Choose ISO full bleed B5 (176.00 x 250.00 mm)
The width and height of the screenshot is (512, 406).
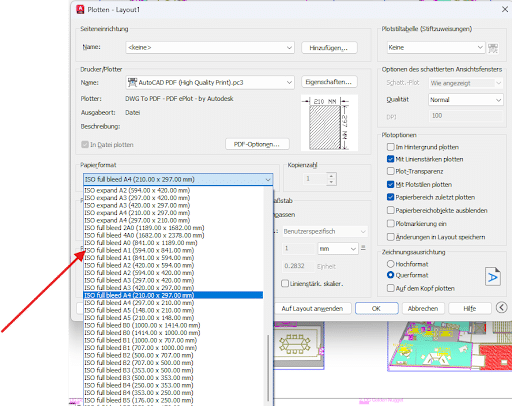[x=173, y=400]
